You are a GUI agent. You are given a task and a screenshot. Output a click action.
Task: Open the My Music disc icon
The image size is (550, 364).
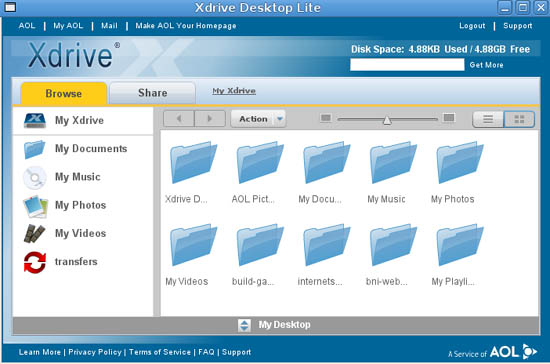[x=34, y=177]
